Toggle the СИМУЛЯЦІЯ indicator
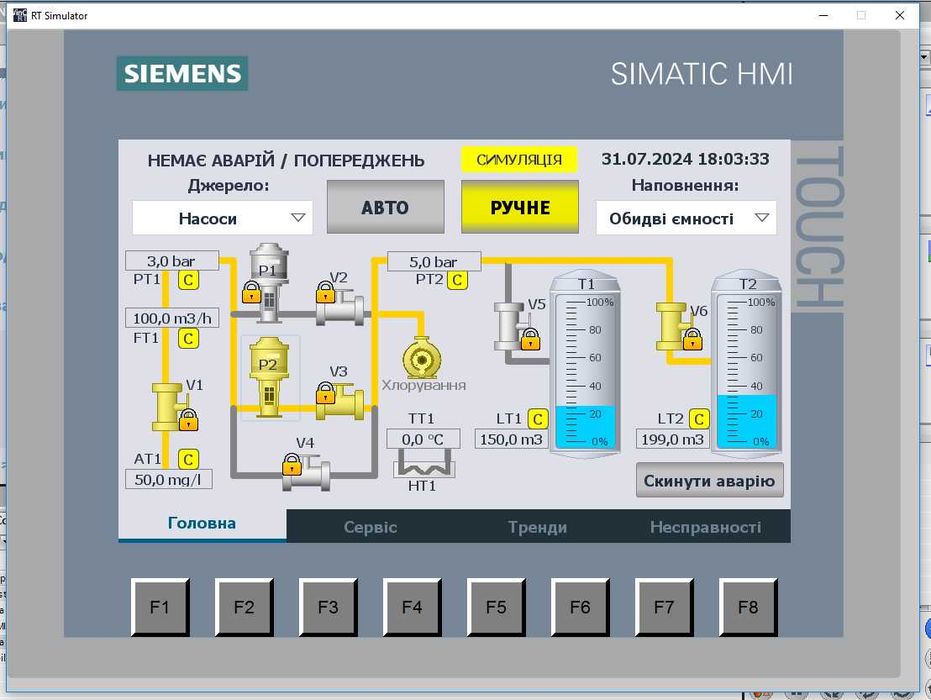 520,159
